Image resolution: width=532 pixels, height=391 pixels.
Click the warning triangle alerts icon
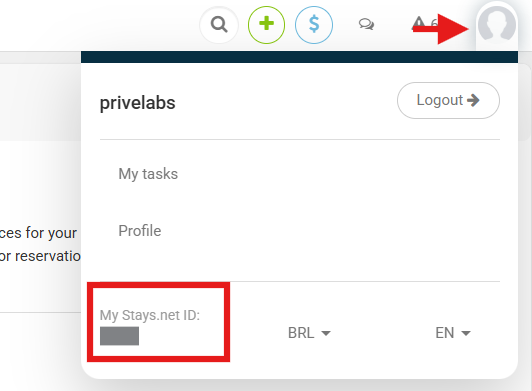(x=419, y=23)
